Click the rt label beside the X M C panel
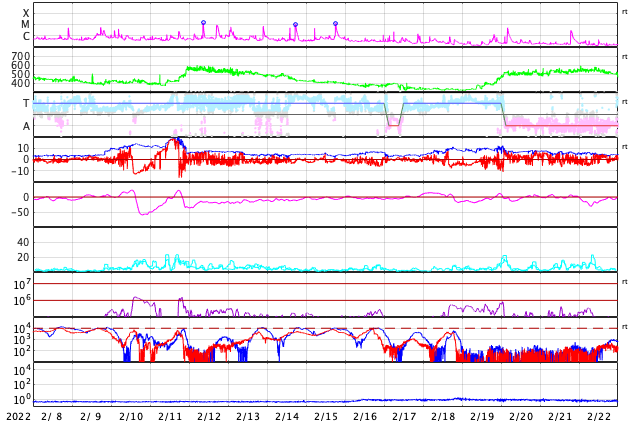 point(625,12)
